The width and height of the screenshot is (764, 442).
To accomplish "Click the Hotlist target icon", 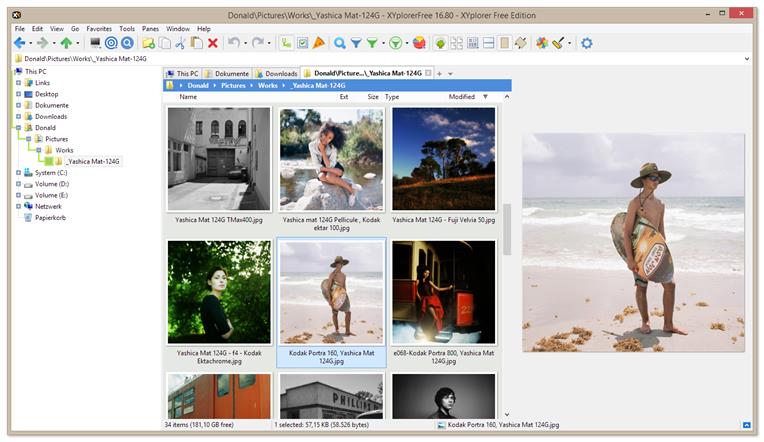I will (111, 43).
